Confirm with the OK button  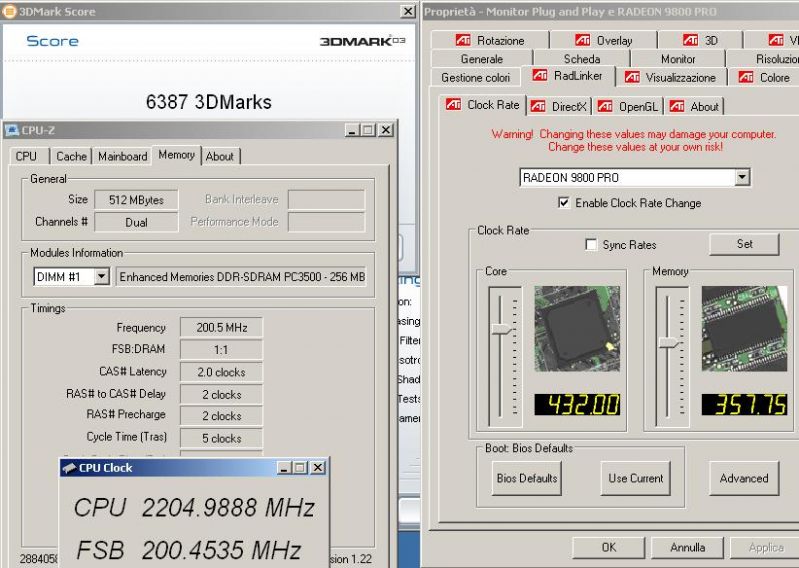[608, 547]
